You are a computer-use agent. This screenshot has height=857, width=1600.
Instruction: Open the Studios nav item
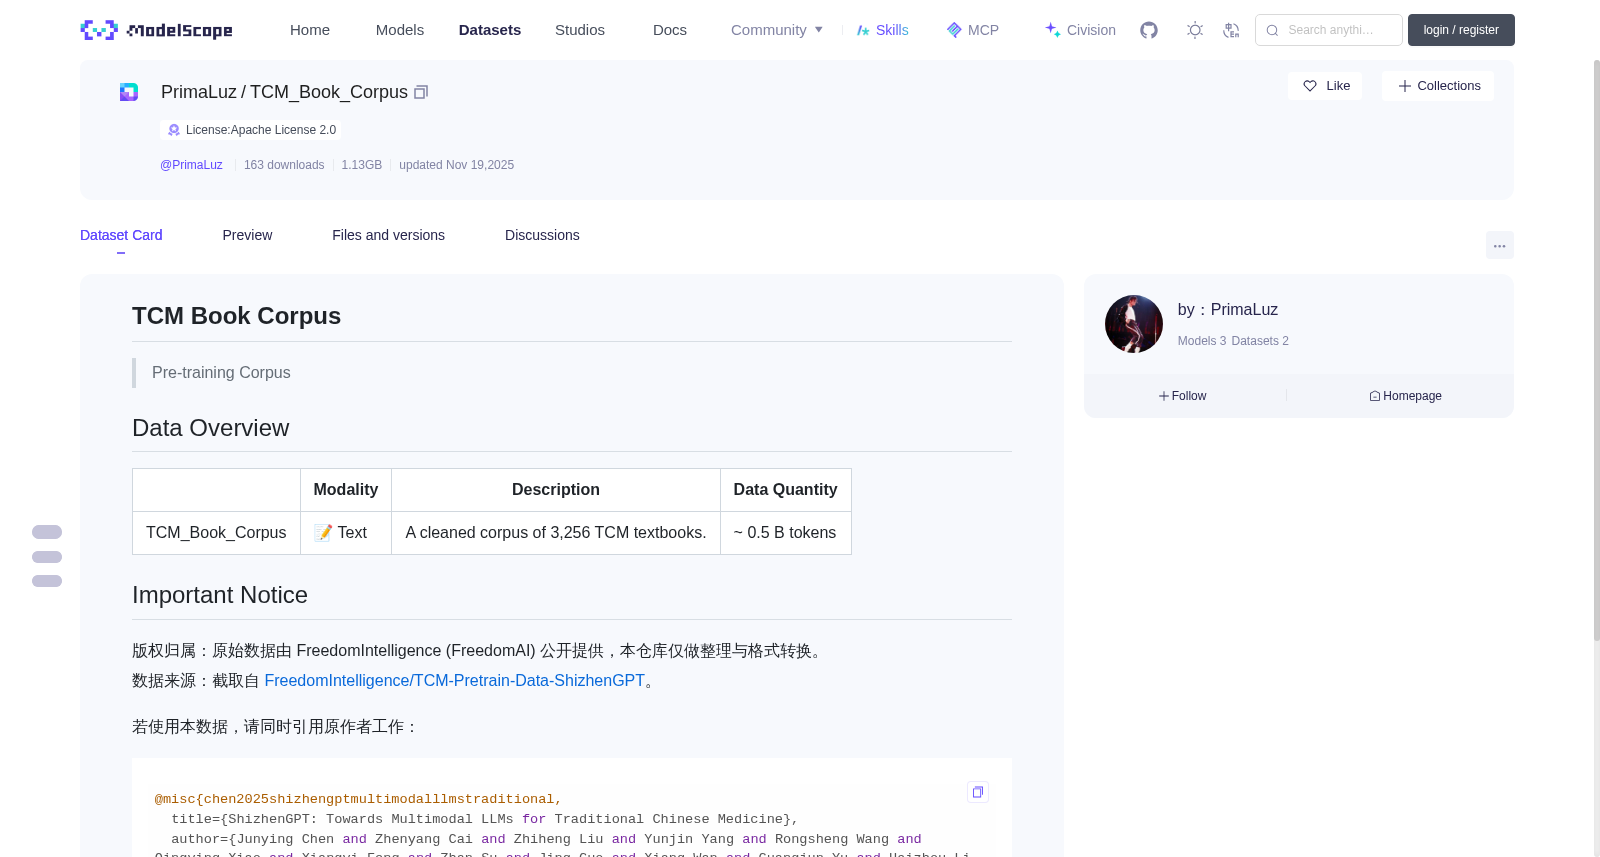pyautogui.click(x=580, y=30)
